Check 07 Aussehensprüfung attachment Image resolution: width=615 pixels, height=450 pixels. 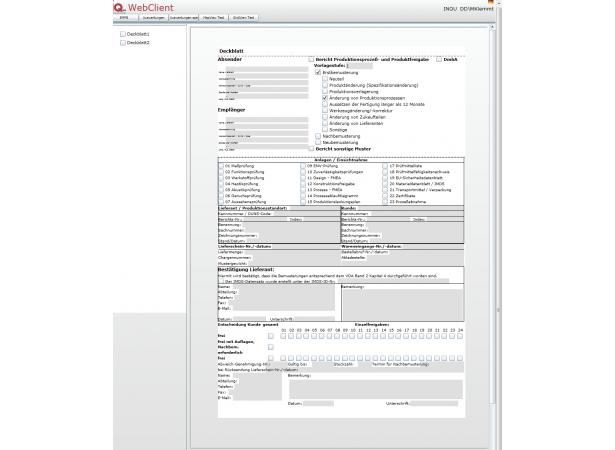click(x=221, y=202)
